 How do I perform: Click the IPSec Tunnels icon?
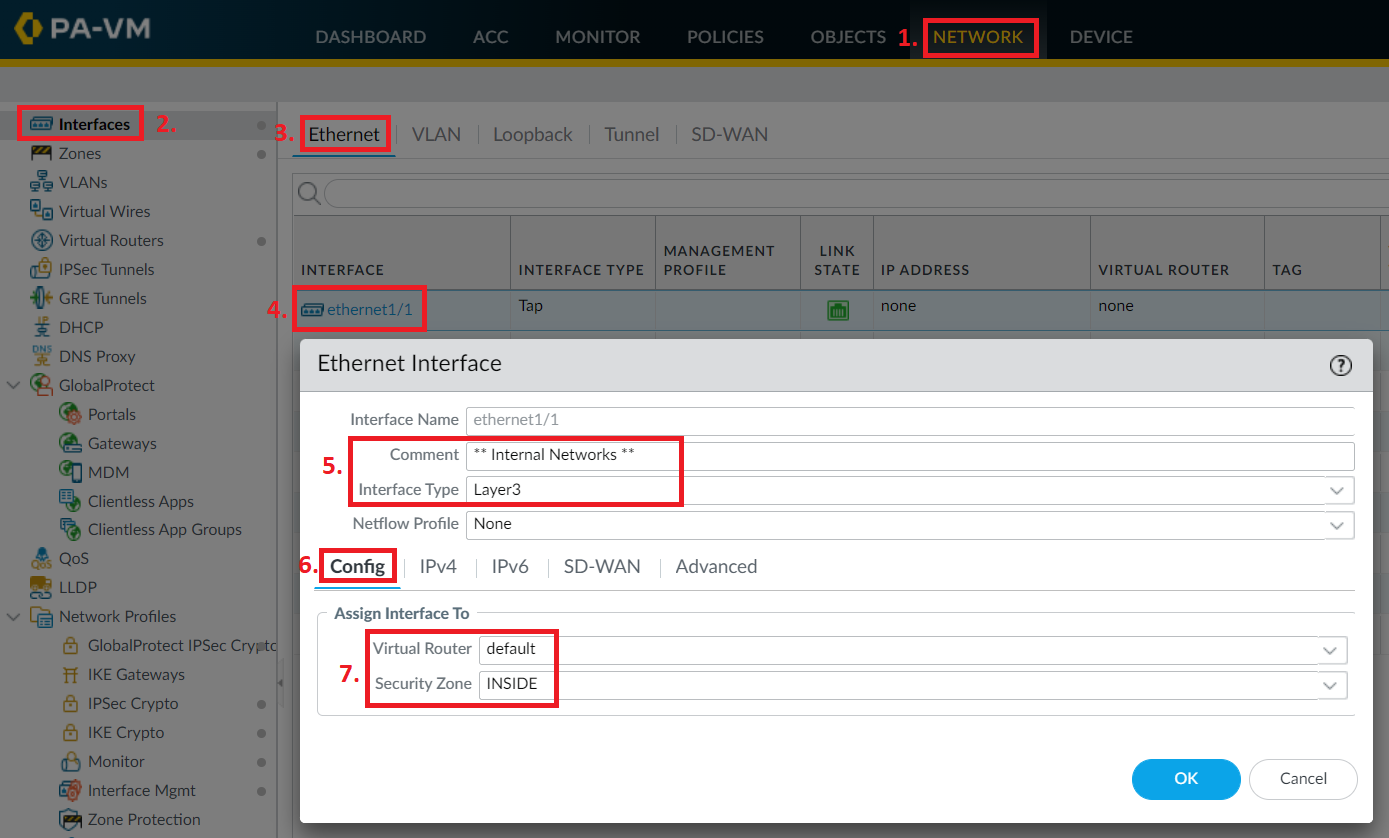point(41,269)
